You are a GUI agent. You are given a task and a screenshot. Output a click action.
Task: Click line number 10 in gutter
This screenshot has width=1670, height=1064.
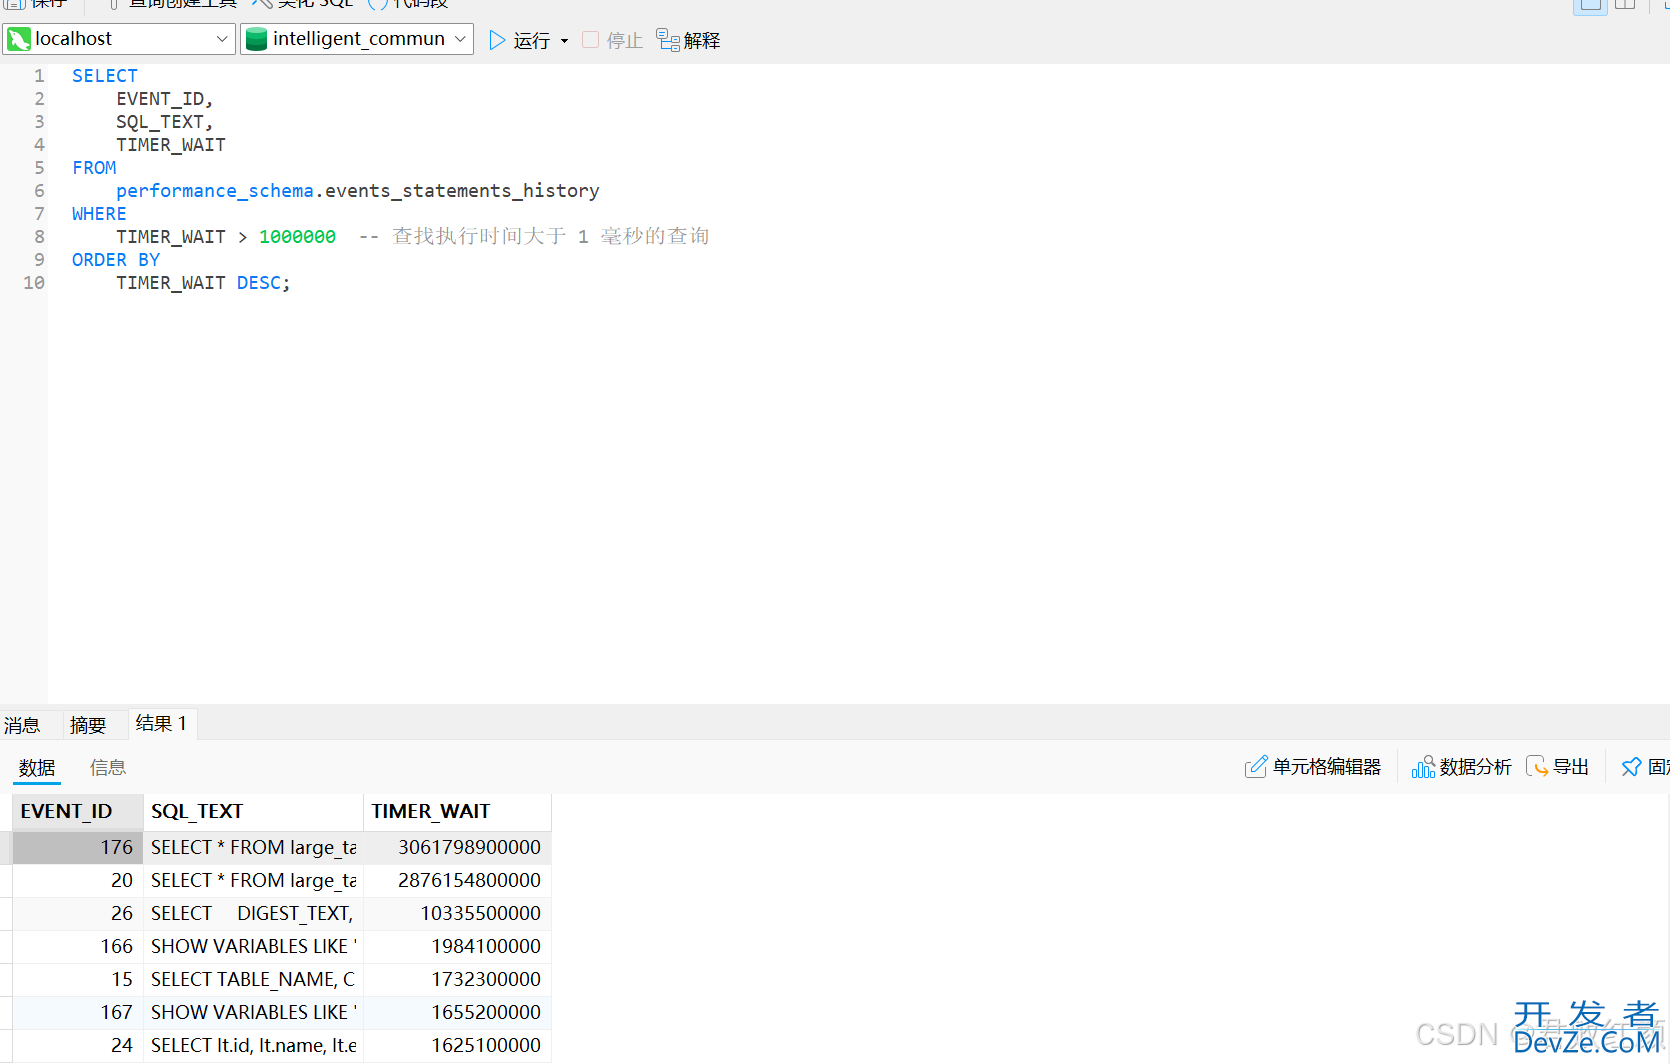pyautogui.click(x=34, y=283)
